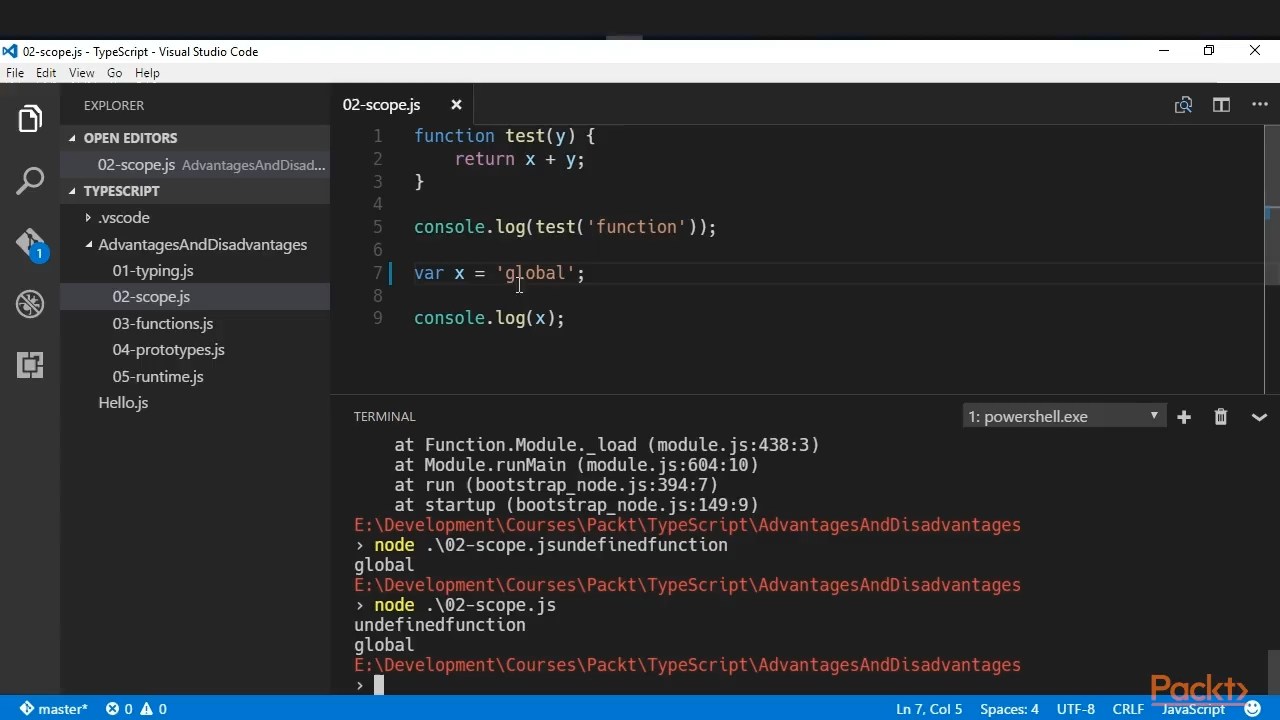Open the Explorer view in activity bar
The image size is (1280, 720).
[x=30, y=119]
